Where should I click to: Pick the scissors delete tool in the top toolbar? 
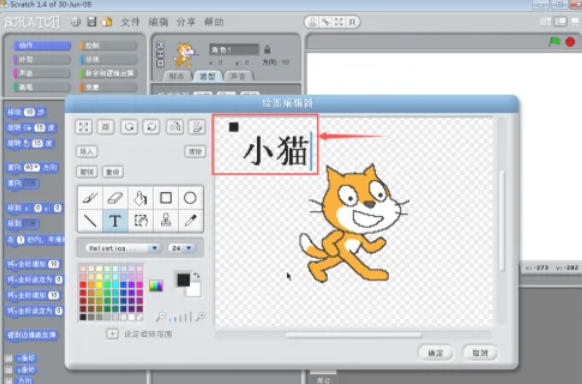(x=326, y=22)
